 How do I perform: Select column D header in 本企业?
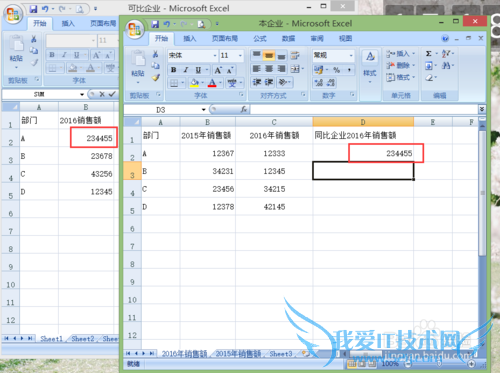click(363, 122)
